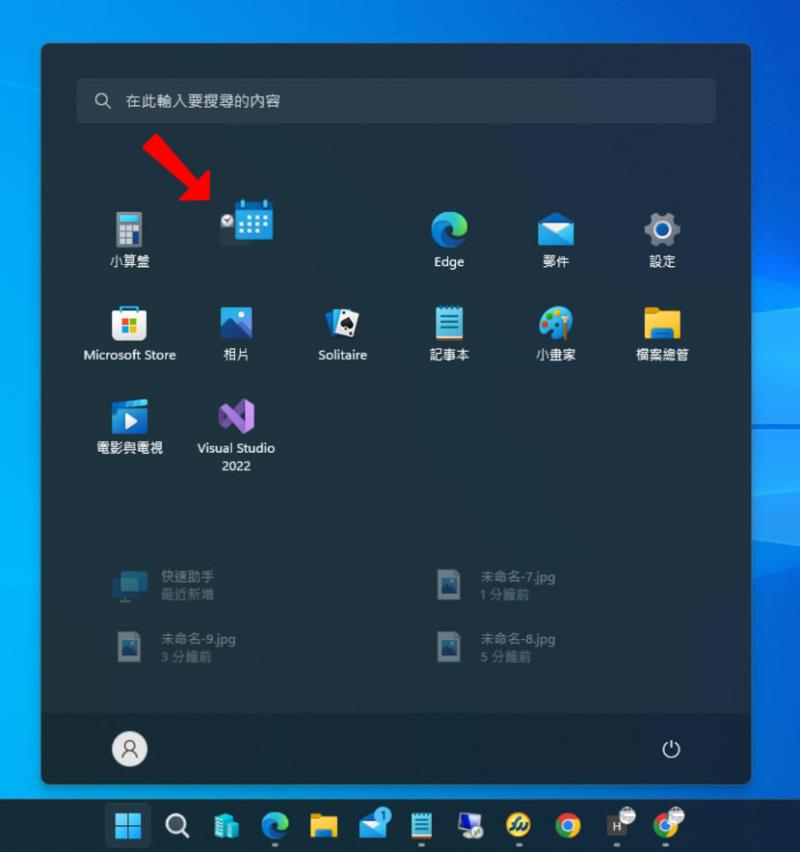Open Microsoft Store pinned app
Image resolution: width=800 pixels, height=852 pixels.
pos(129,333)
